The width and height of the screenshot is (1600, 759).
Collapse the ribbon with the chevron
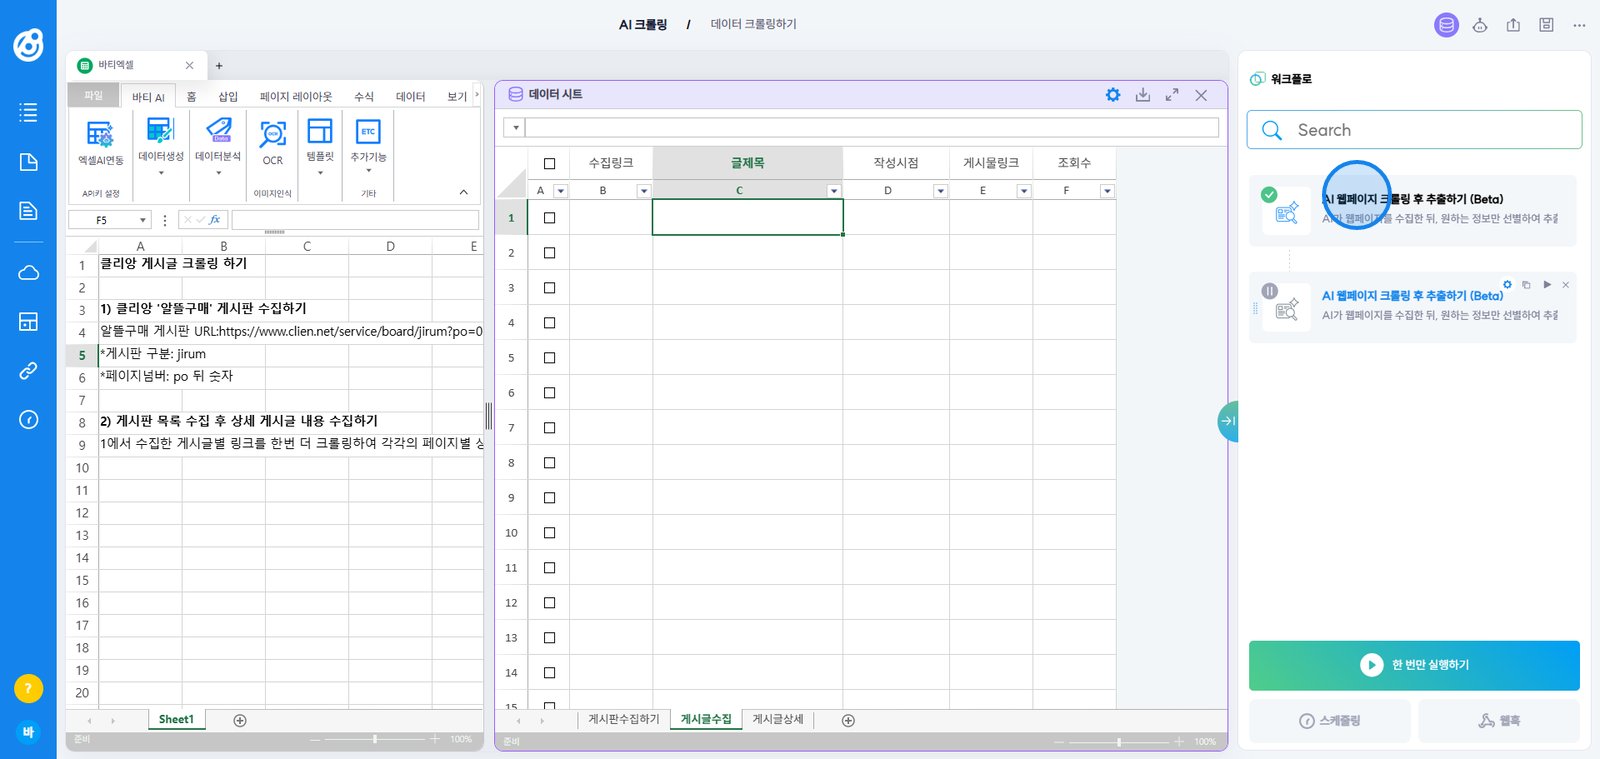point(463,192)
